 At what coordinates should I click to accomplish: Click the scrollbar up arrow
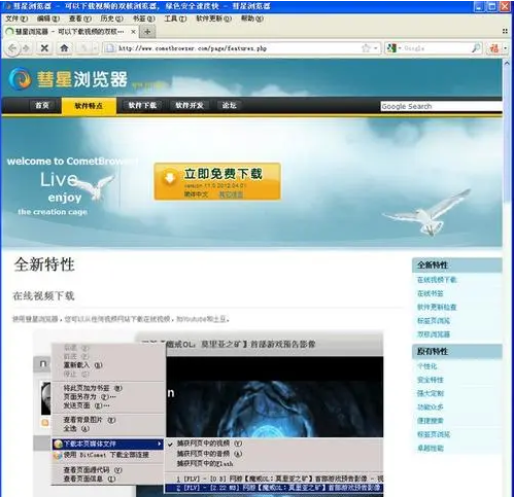507,63
